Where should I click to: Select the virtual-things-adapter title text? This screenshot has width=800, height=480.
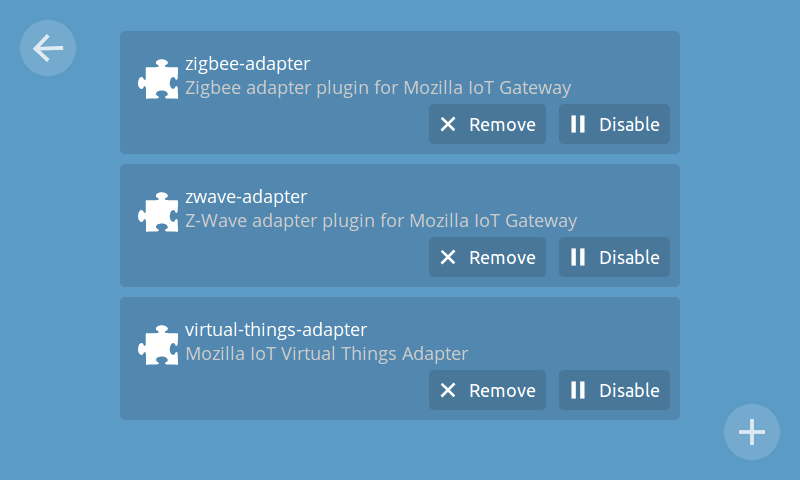click(276, 330)
